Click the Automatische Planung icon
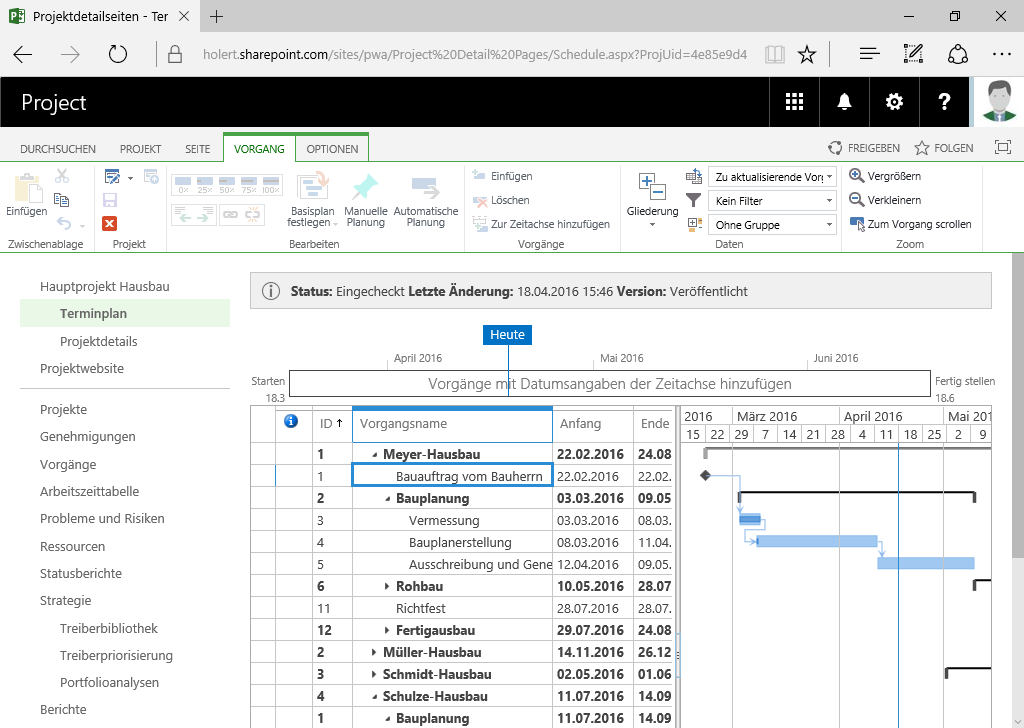 pyautogui.click(x=425, y=187)
